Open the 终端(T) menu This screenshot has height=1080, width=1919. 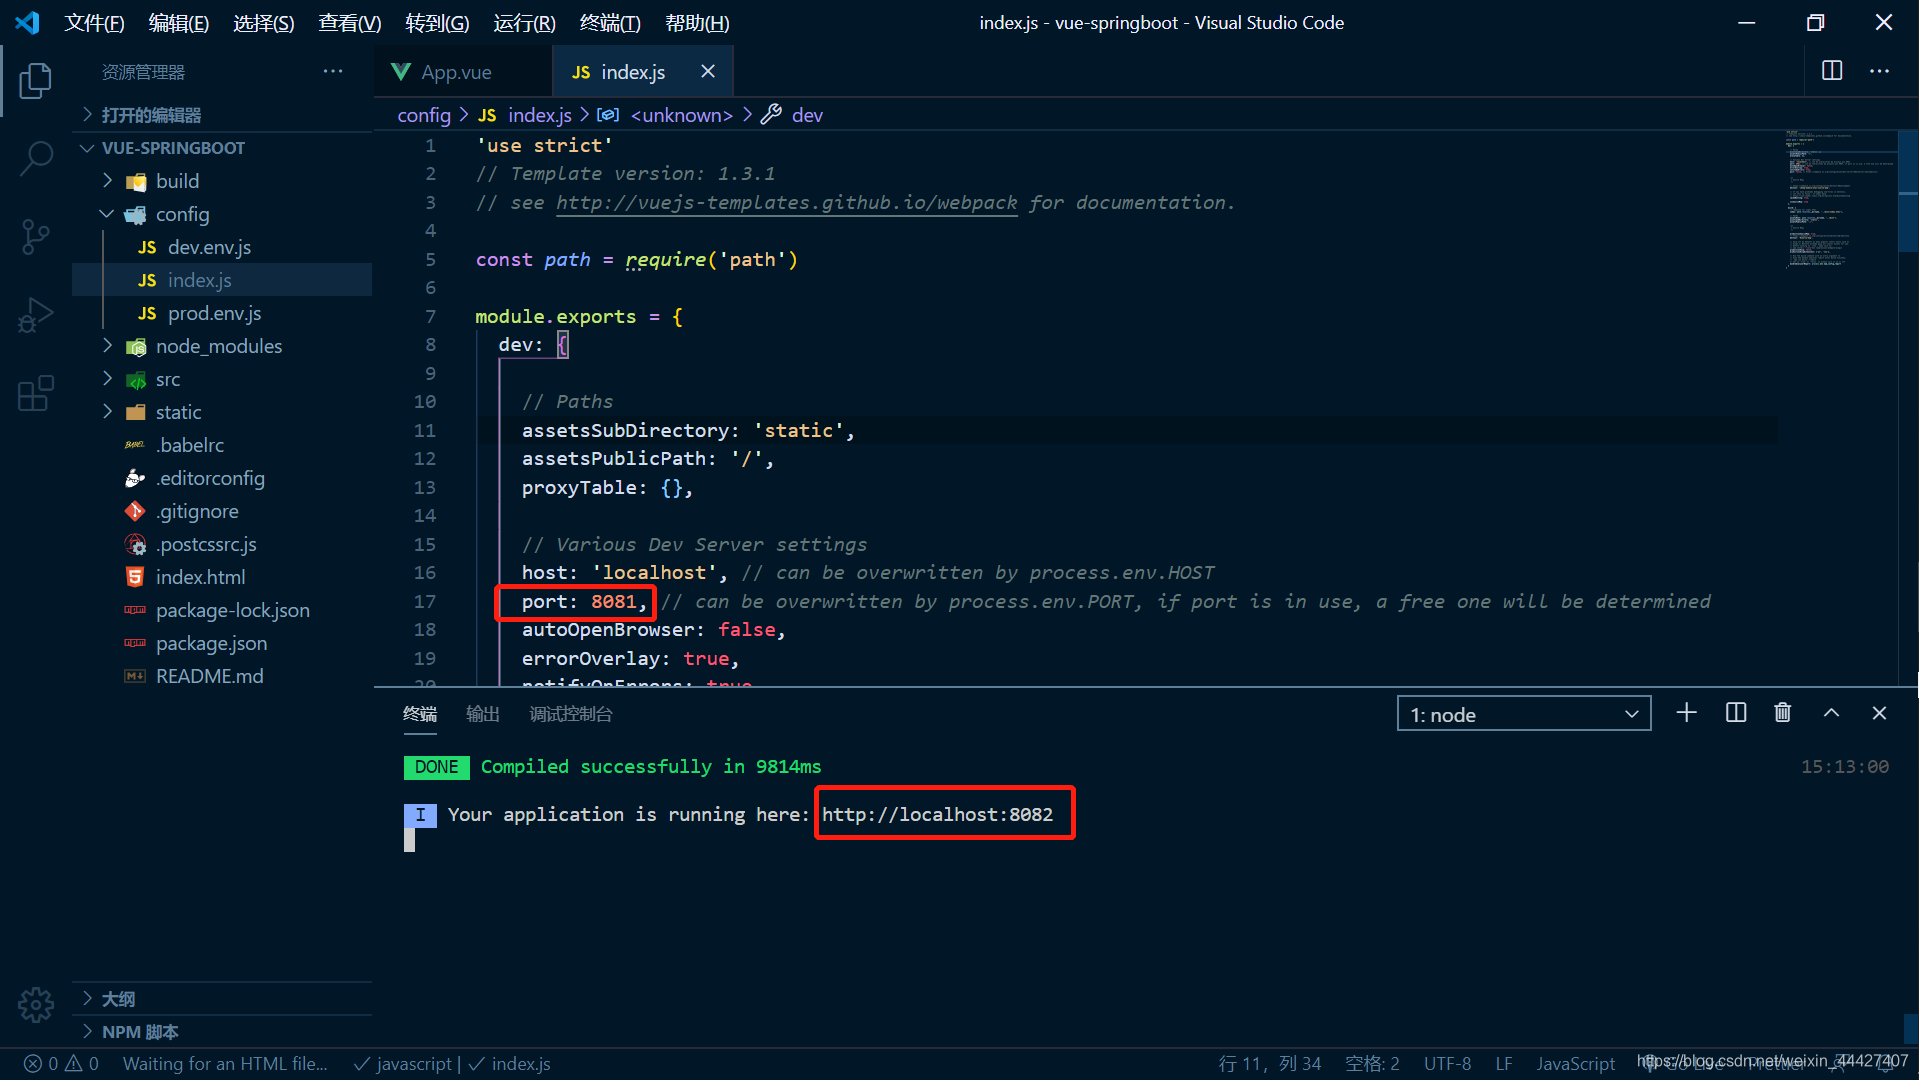610,23
